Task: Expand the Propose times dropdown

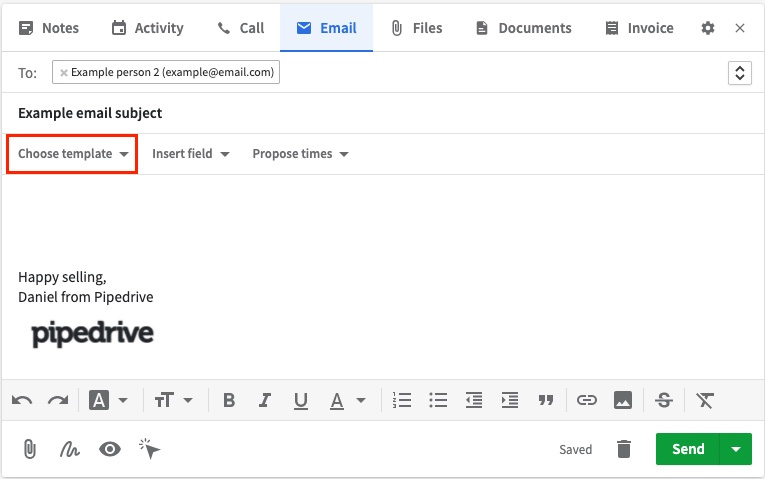Action: point(301,154)
